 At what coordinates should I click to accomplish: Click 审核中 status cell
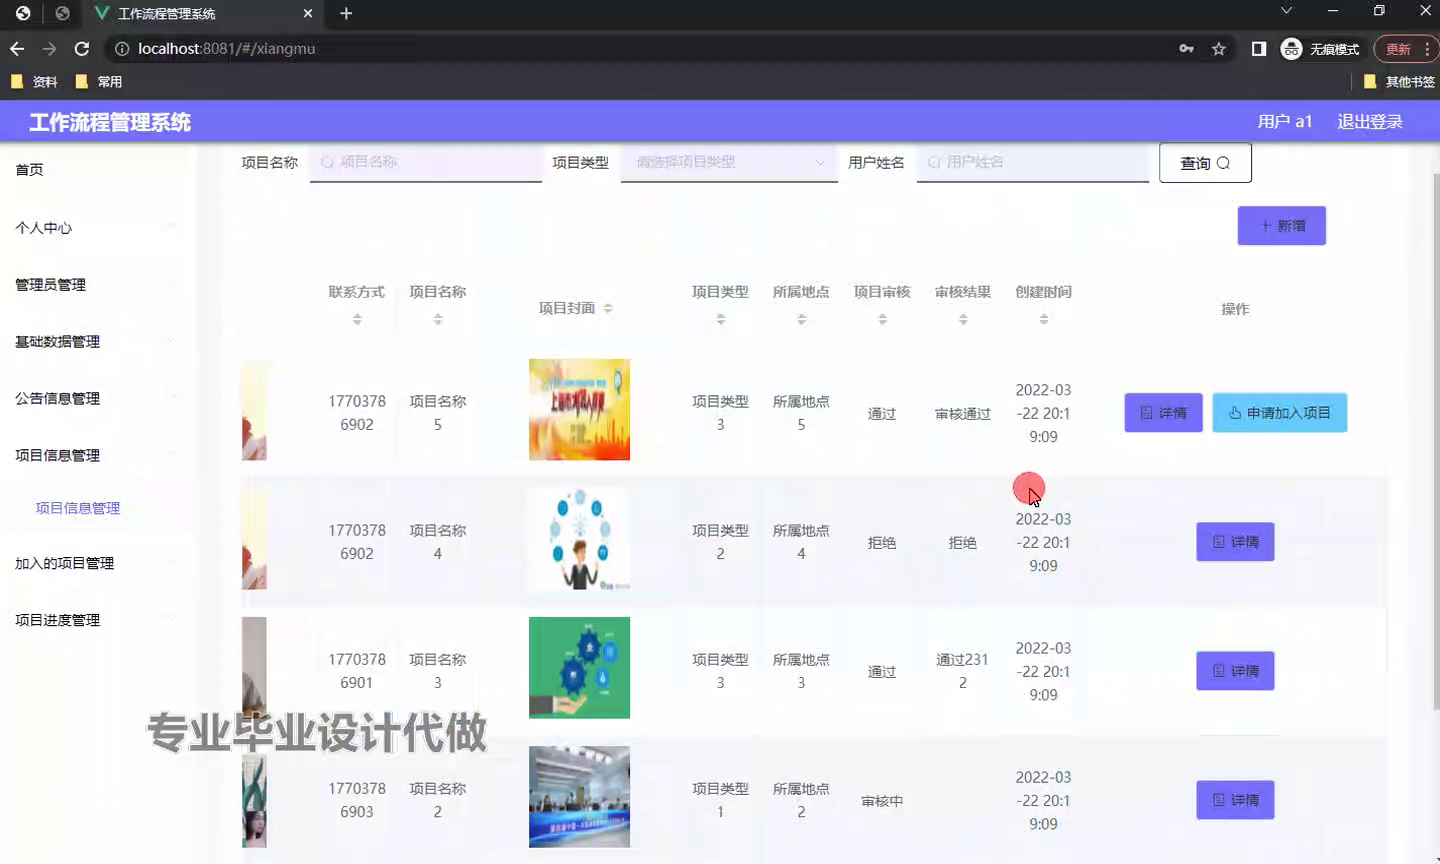click(x=882, y=801)
